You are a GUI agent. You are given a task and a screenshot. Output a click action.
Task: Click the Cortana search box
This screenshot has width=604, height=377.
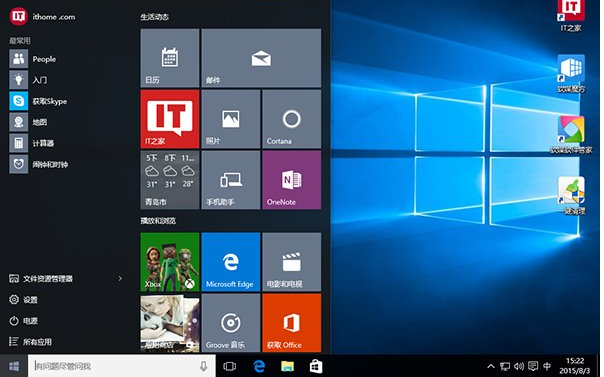pos(121,366)
